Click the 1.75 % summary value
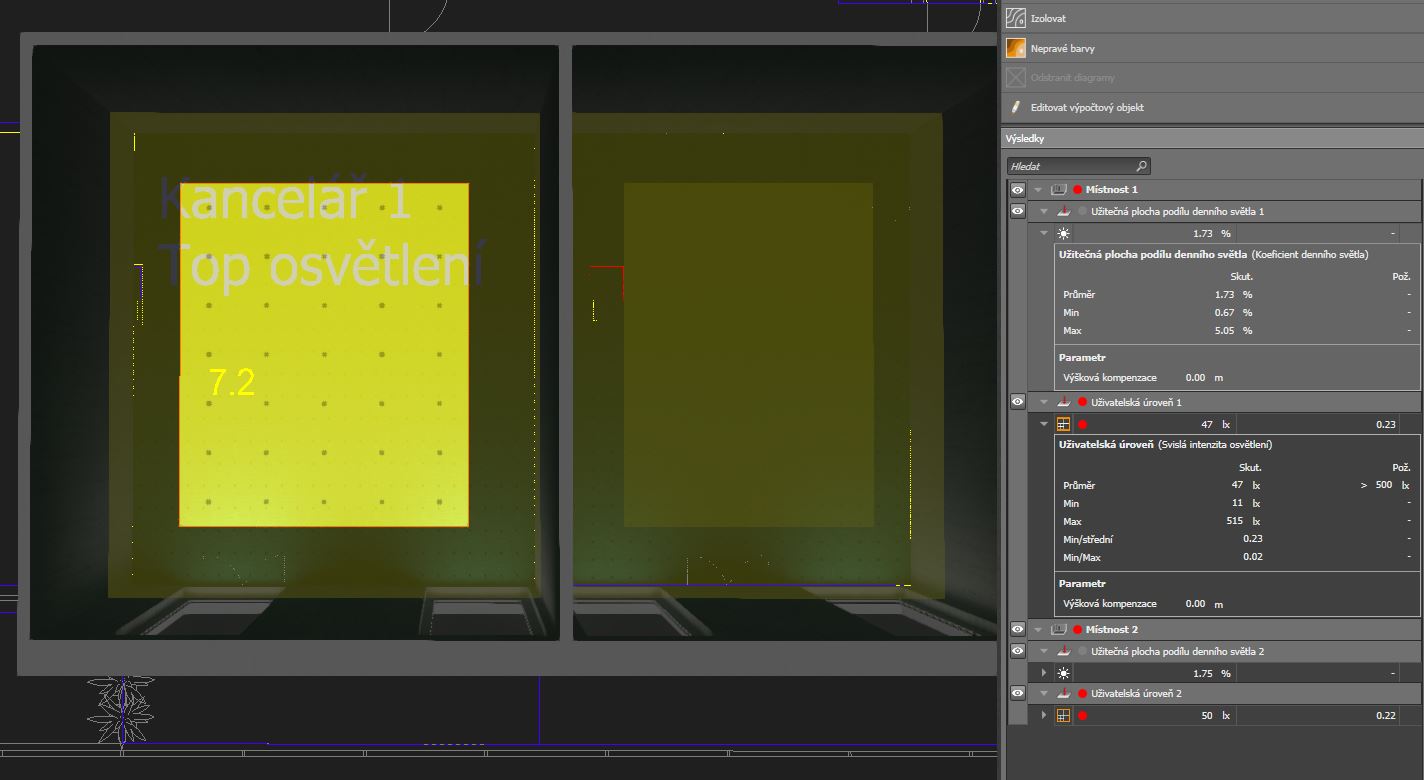1424x780 pixels. tap(1212, 673)
